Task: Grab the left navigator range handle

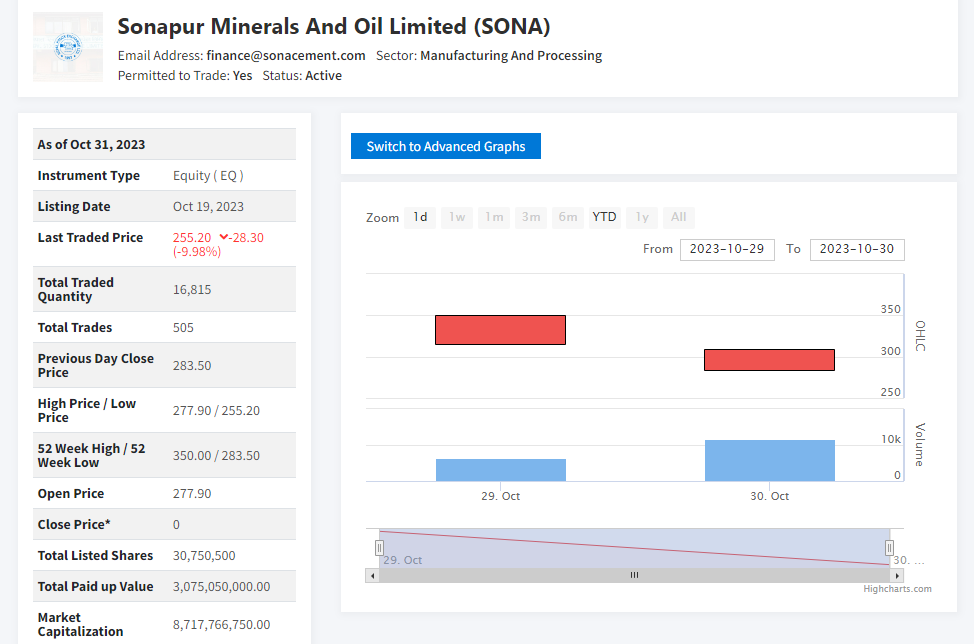Action: (x=380, y=548)
